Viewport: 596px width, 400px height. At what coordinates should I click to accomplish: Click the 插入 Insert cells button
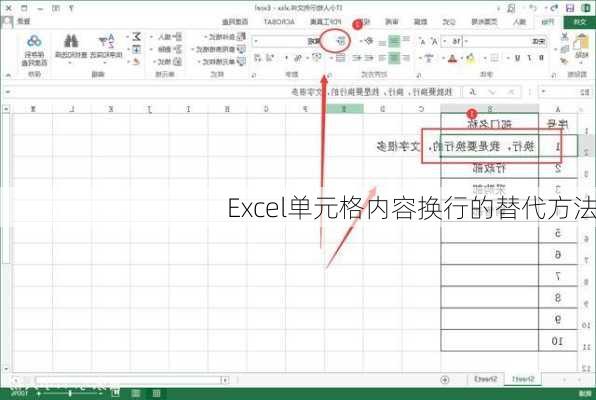coord(167,37)
